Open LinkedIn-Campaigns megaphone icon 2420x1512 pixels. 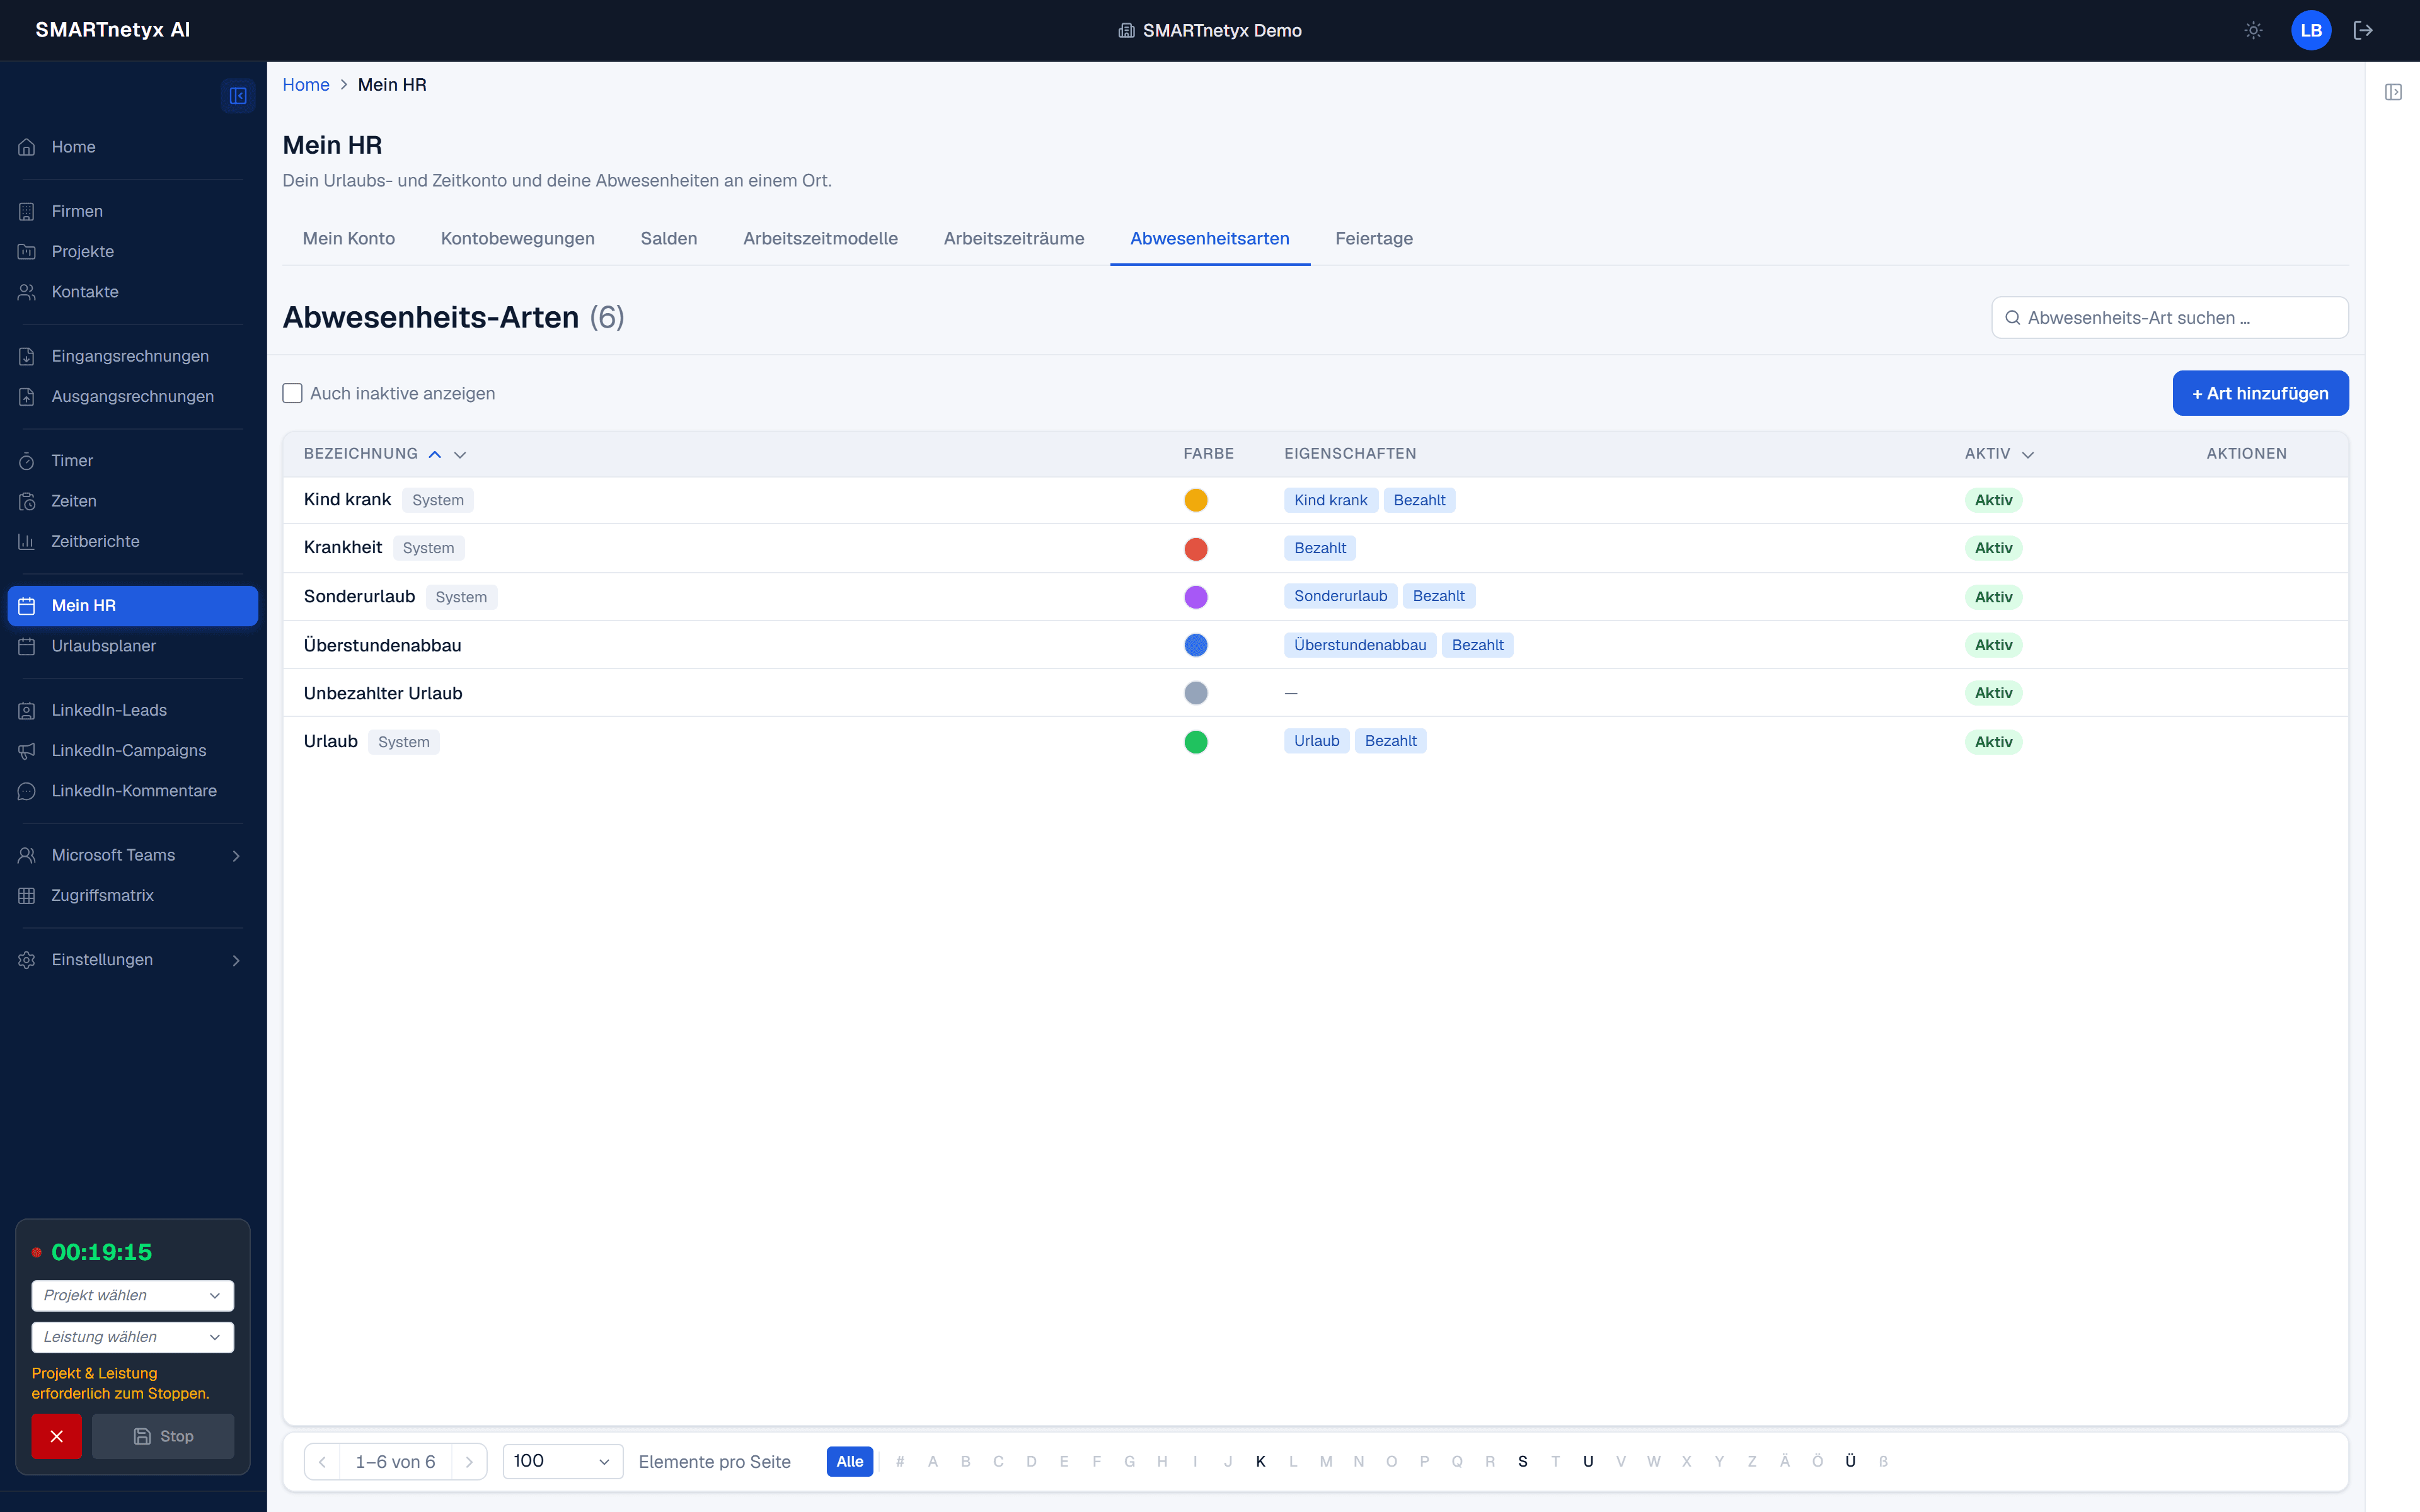pos(27,750)
